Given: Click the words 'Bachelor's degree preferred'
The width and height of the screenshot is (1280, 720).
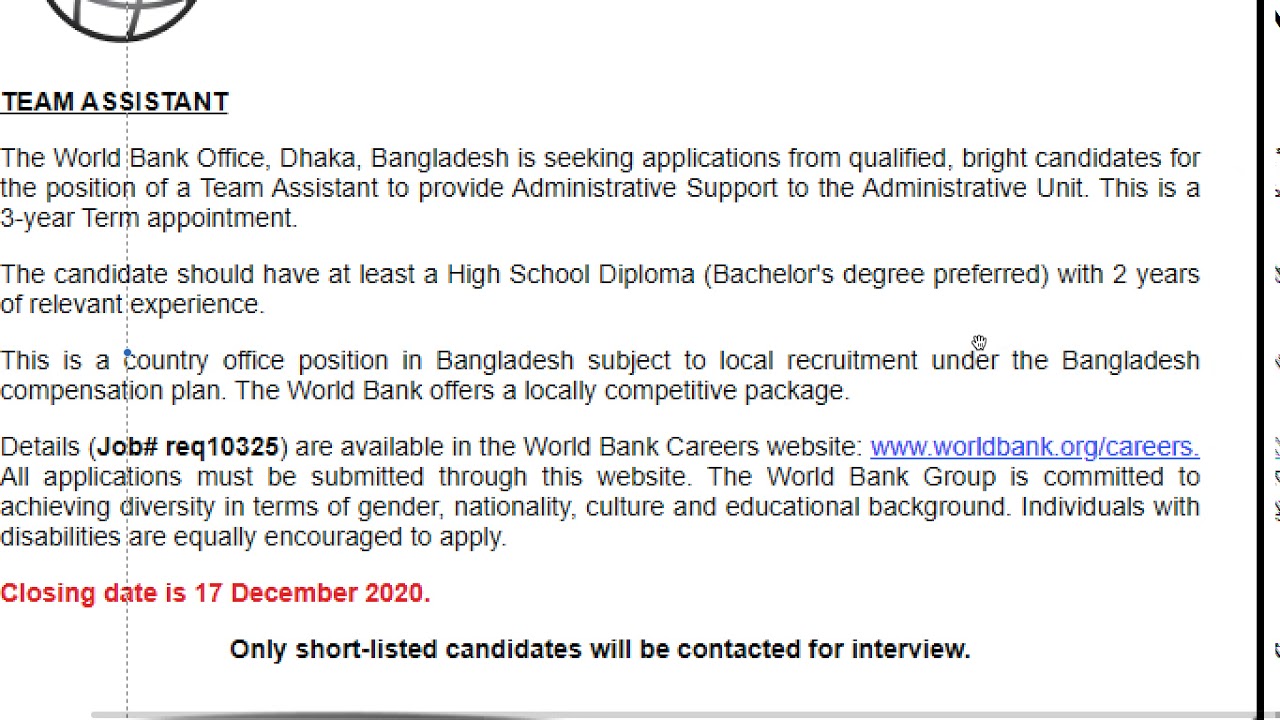Looking at the screenshot, I should point(876,274).
